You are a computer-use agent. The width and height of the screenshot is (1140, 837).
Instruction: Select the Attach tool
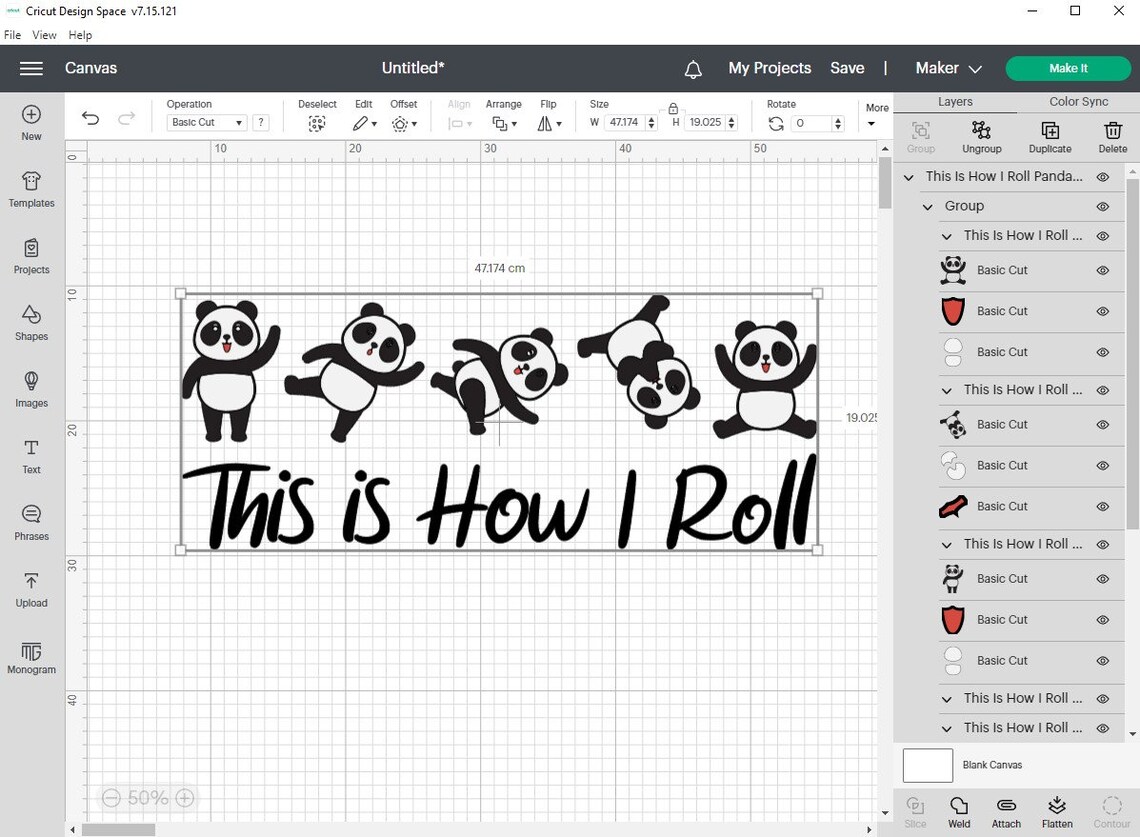pos(1006,810)
